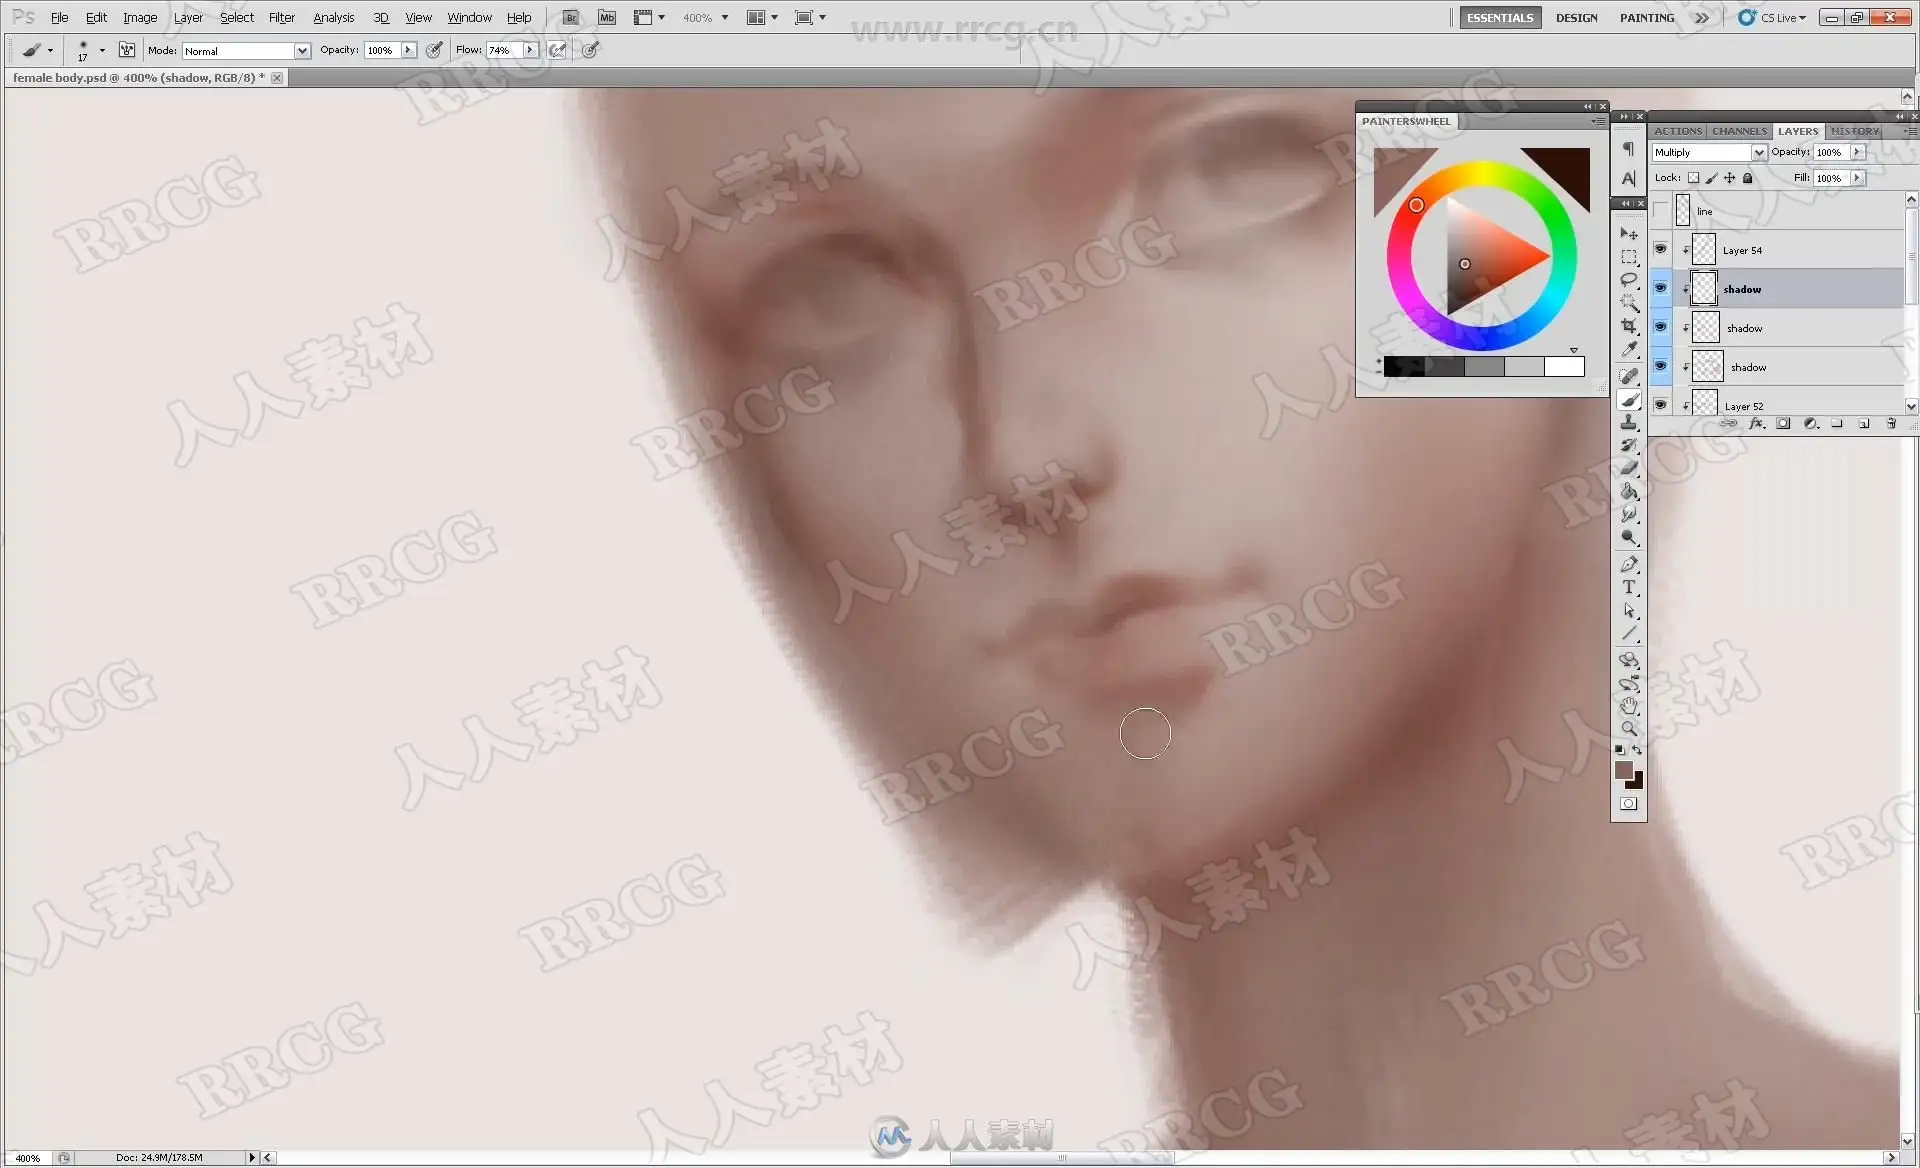Select the Lasso tool

point(1629,280)
